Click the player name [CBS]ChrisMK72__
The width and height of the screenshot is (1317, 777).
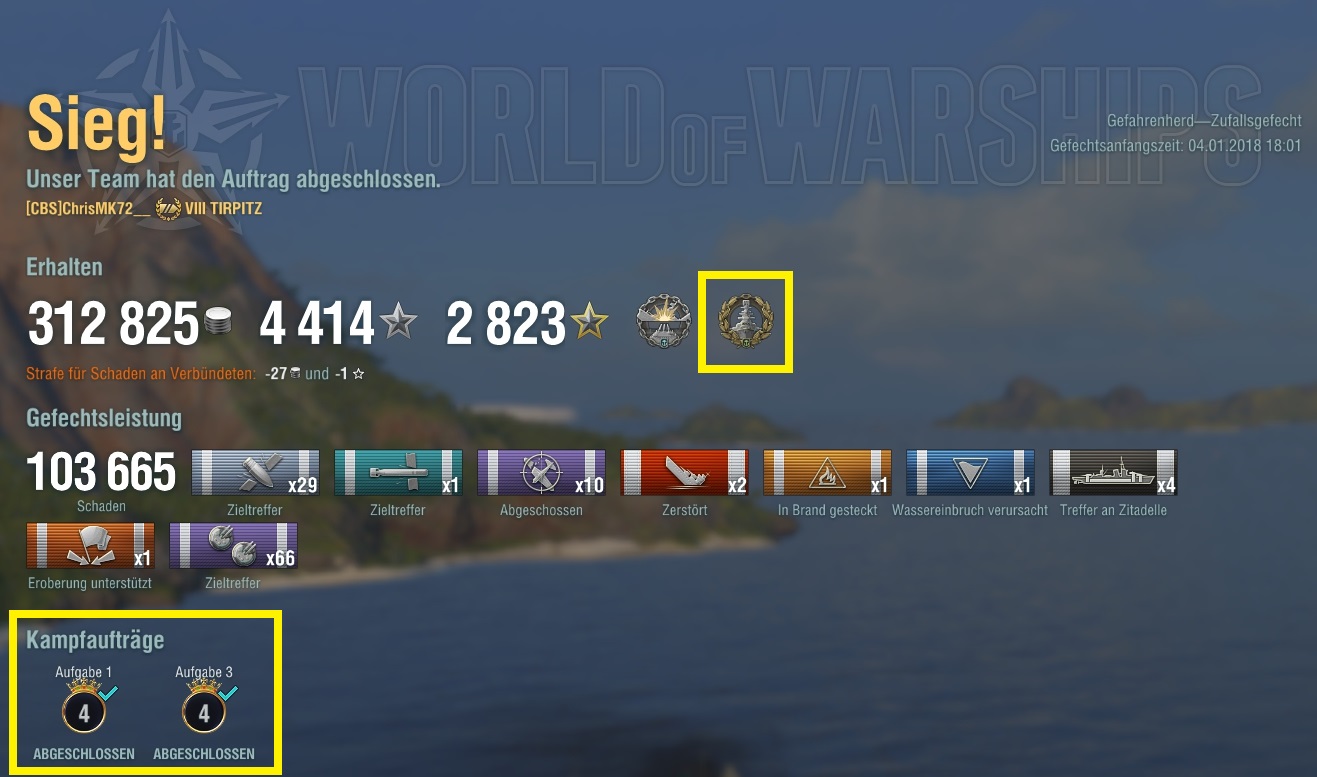point(90,209)
